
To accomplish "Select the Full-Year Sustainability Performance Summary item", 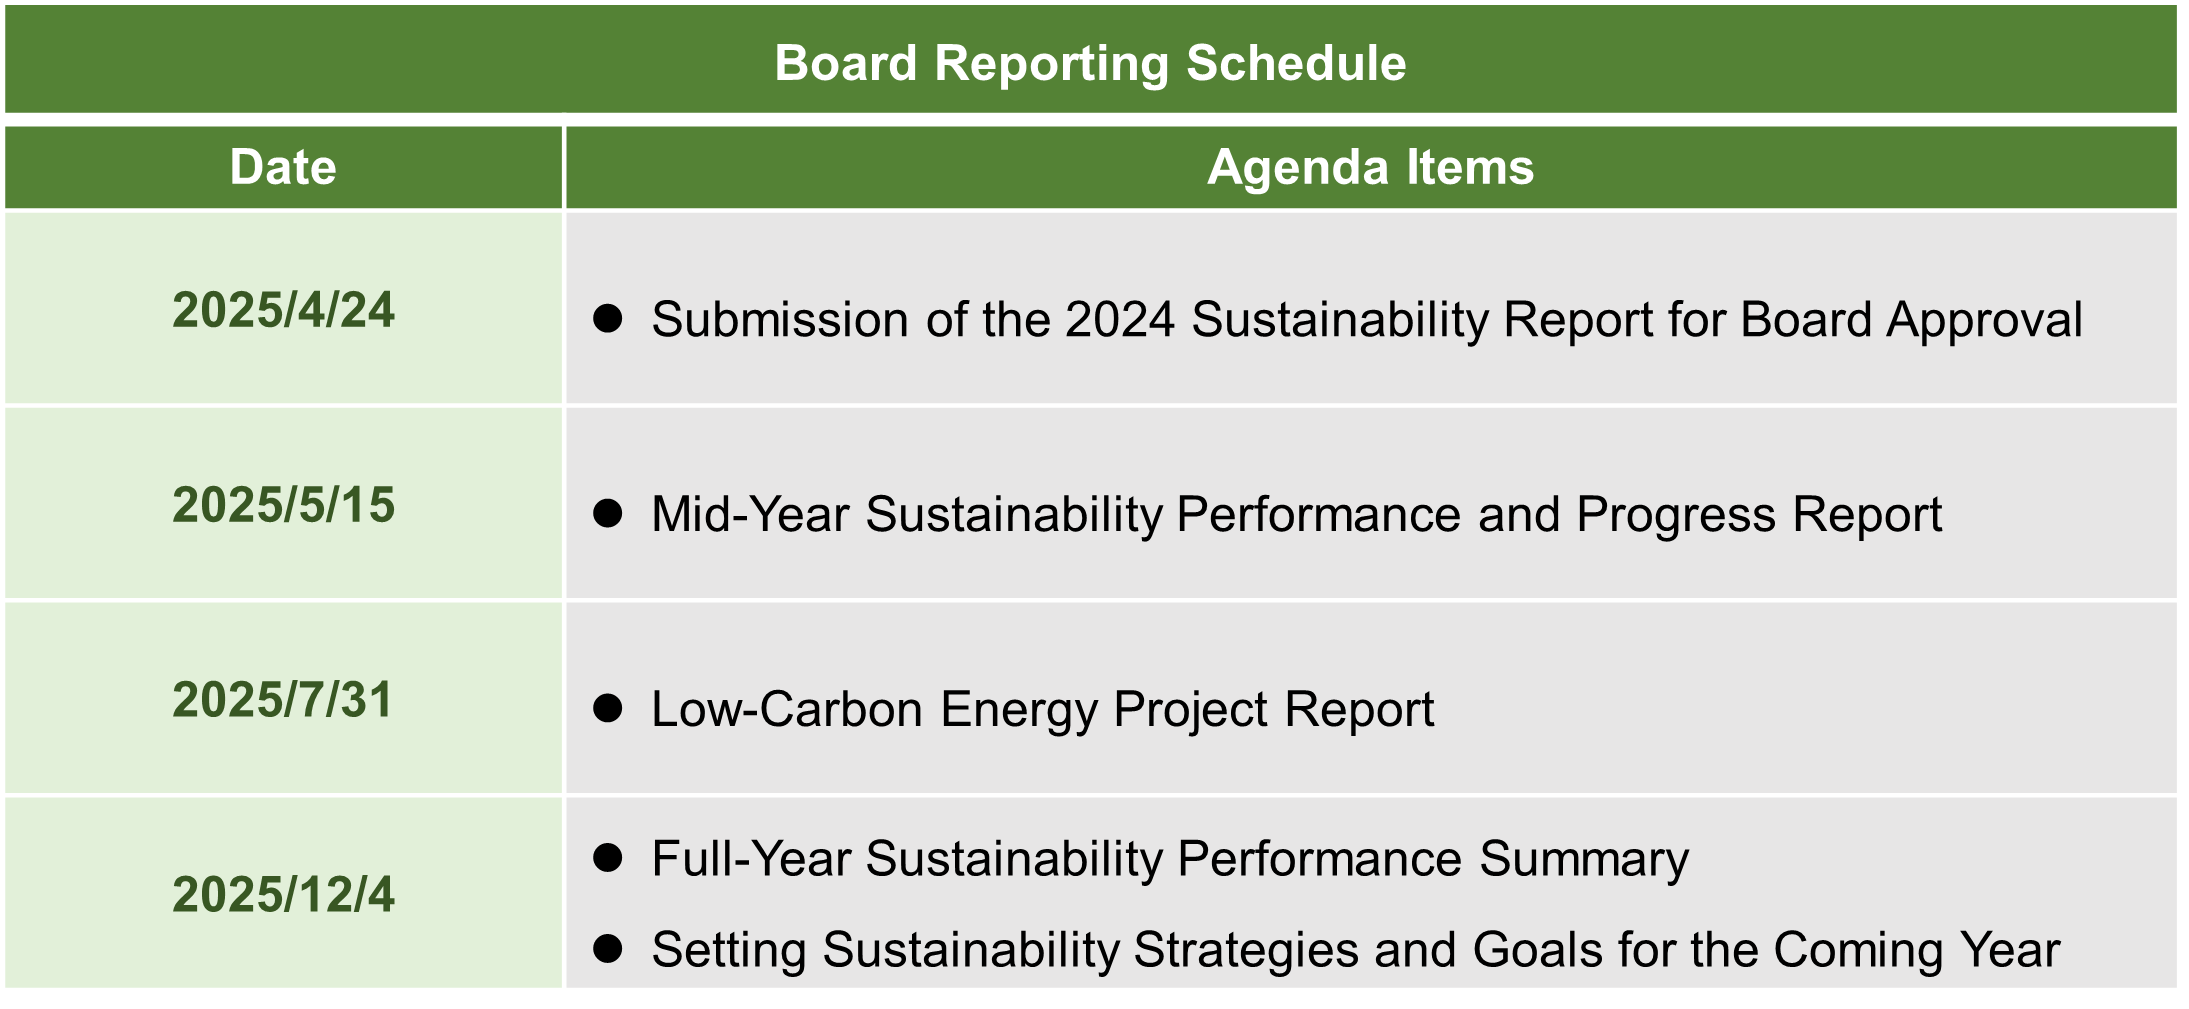I will (1170, 859).
